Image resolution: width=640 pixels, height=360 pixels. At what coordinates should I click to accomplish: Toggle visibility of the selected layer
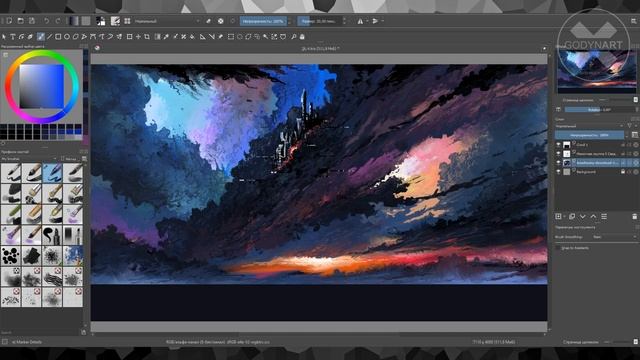point(558,163)
